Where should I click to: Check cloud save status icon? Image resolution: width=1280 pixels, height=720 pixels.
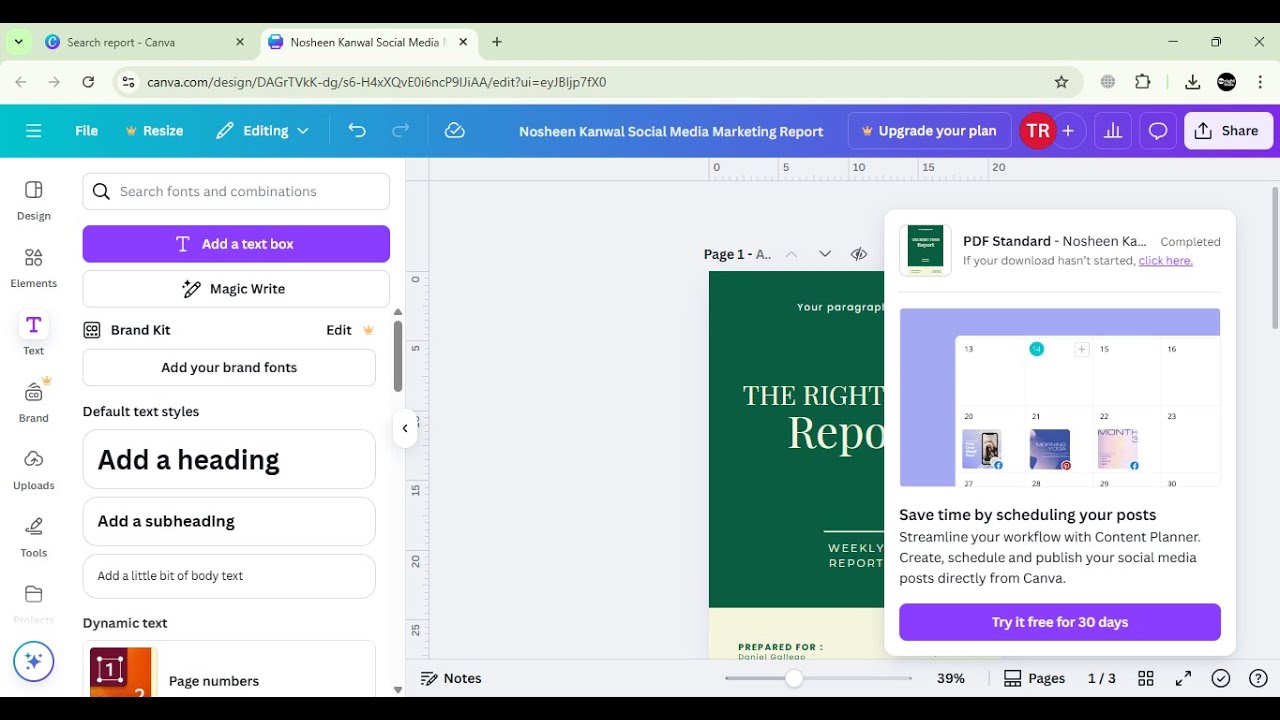click(455, 131)
